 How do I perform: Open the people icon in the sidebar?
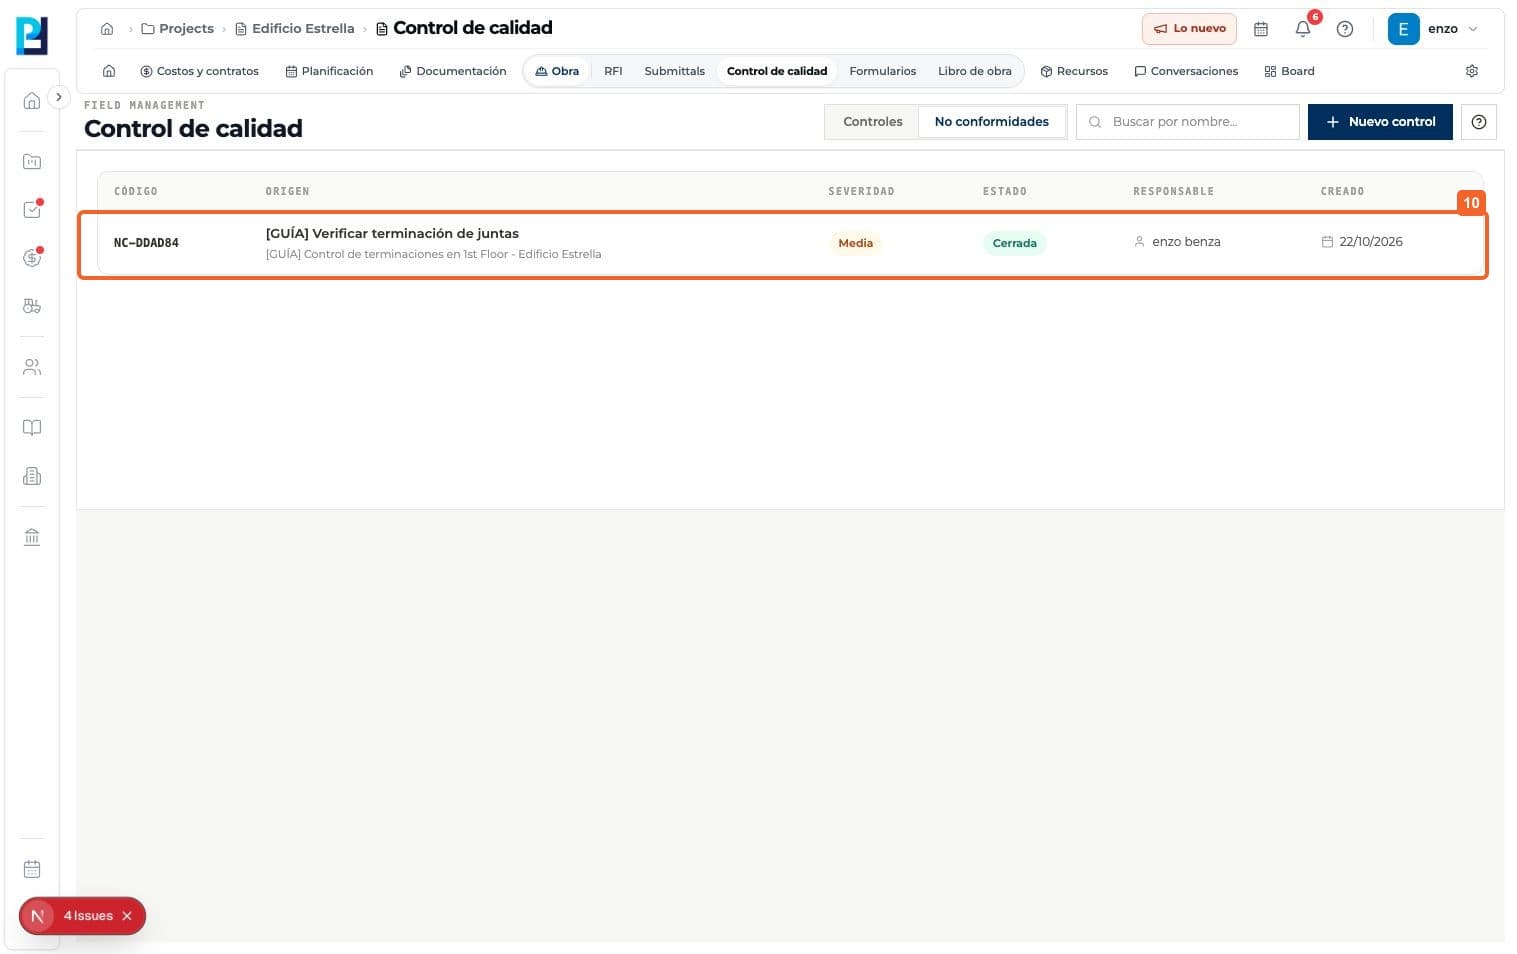point(32,367)
